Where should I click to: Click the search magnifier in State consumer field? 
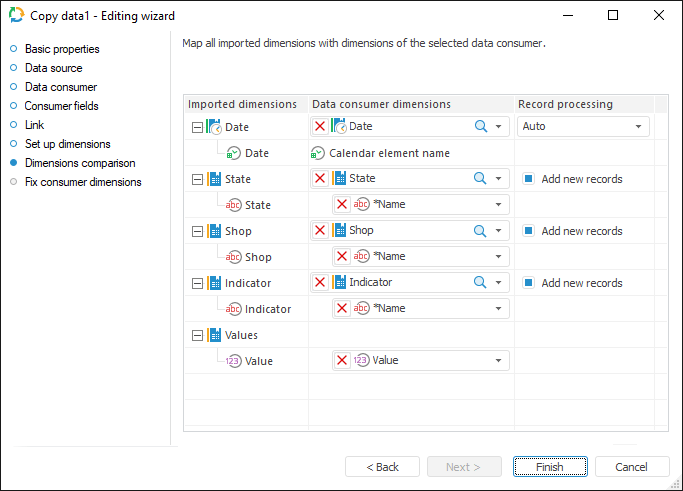tap(480, 179)
